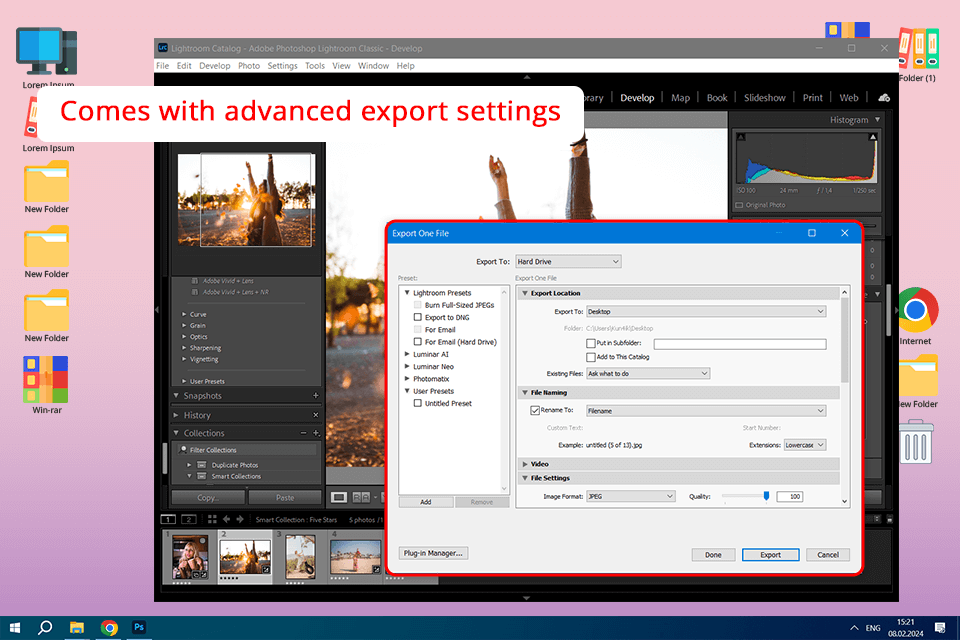This screenshot has height=640, width=960.
Task: Open the Recycle Bin on desktop
Action: coord(916,441)
